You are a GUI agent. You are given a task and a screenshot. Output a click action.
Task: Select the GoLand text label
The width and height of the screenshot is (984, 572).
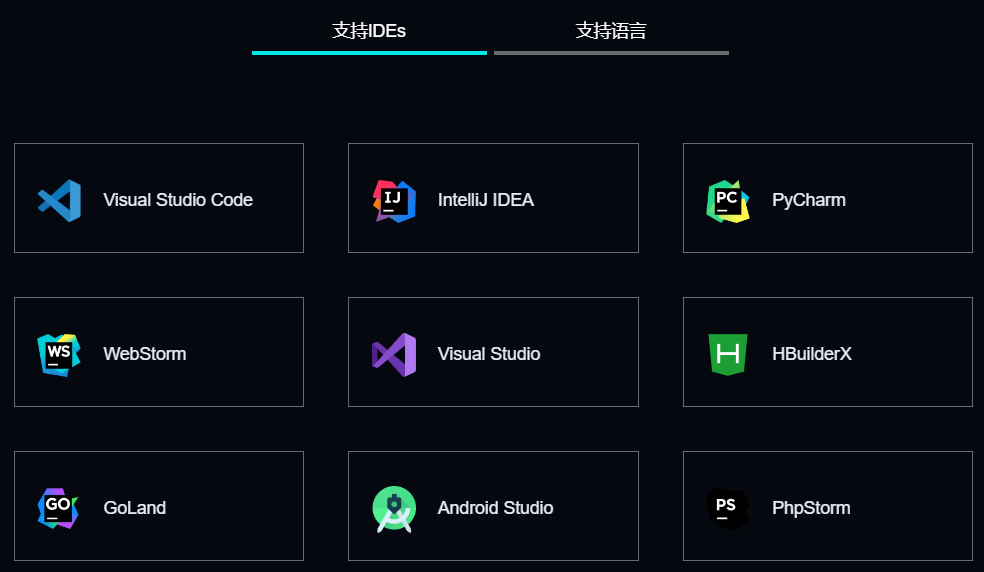135,507
